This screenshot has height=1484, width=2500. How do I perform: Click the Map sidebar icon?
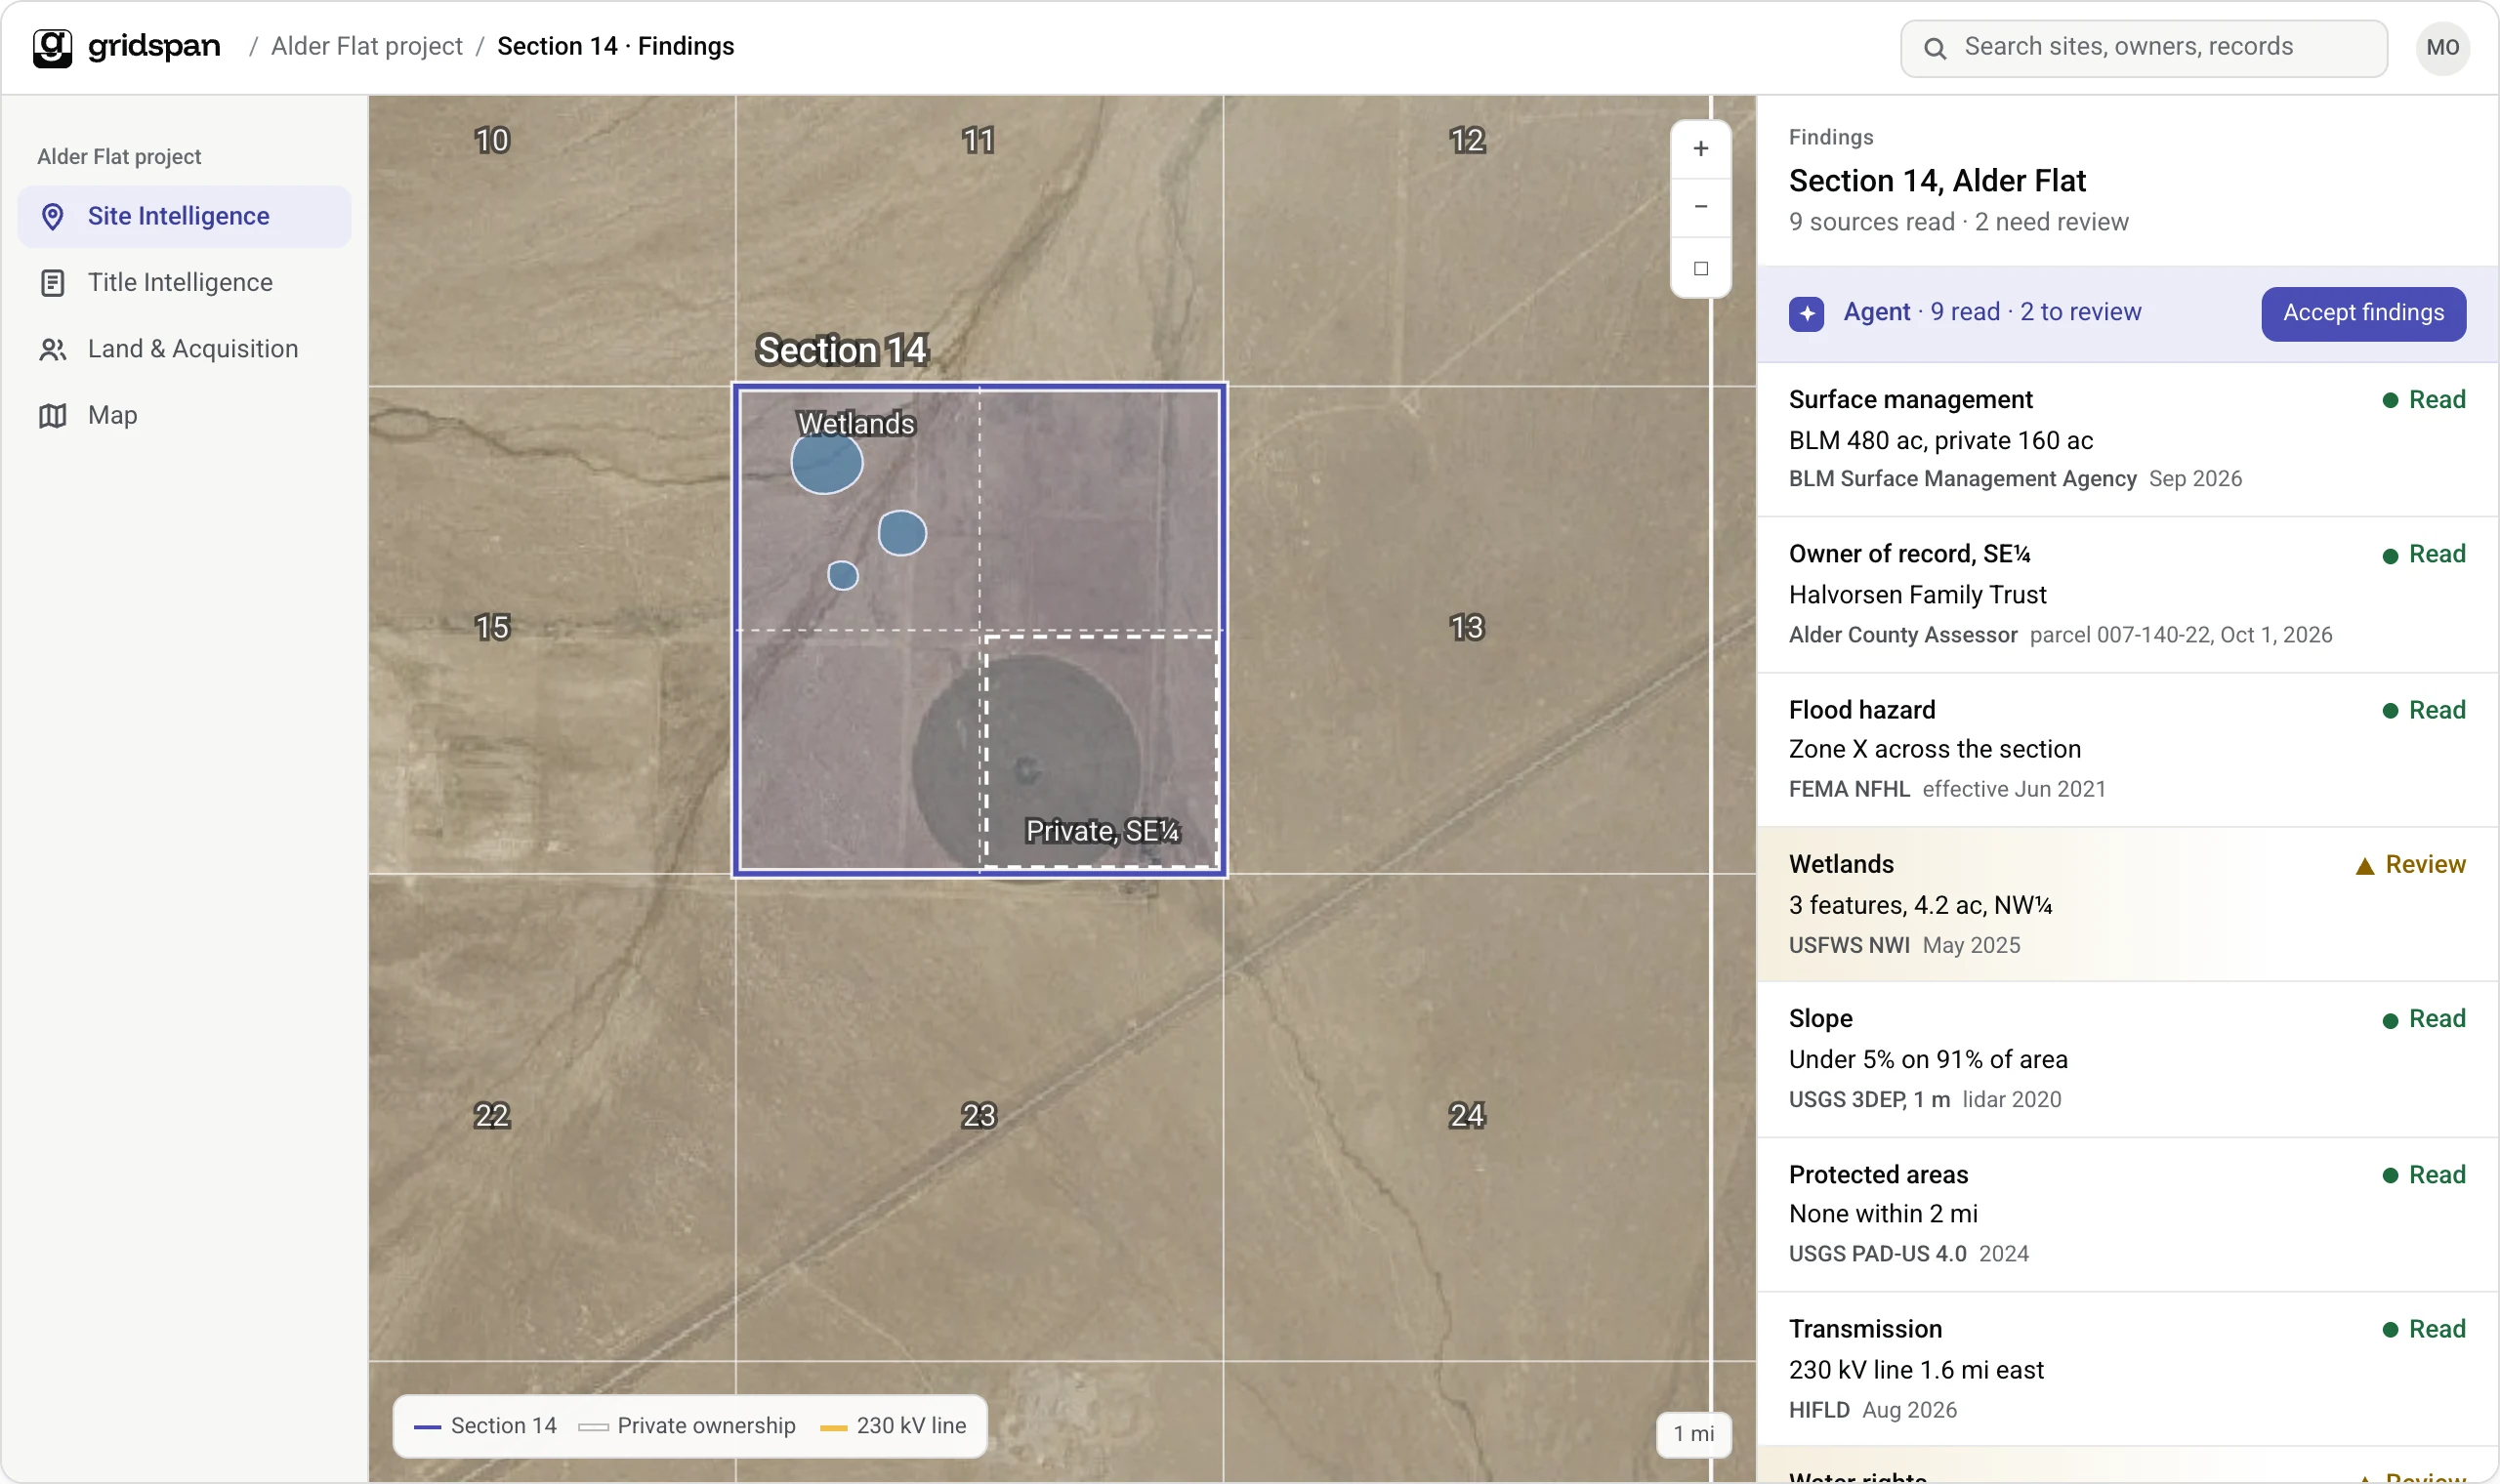[x=52, y=415]
